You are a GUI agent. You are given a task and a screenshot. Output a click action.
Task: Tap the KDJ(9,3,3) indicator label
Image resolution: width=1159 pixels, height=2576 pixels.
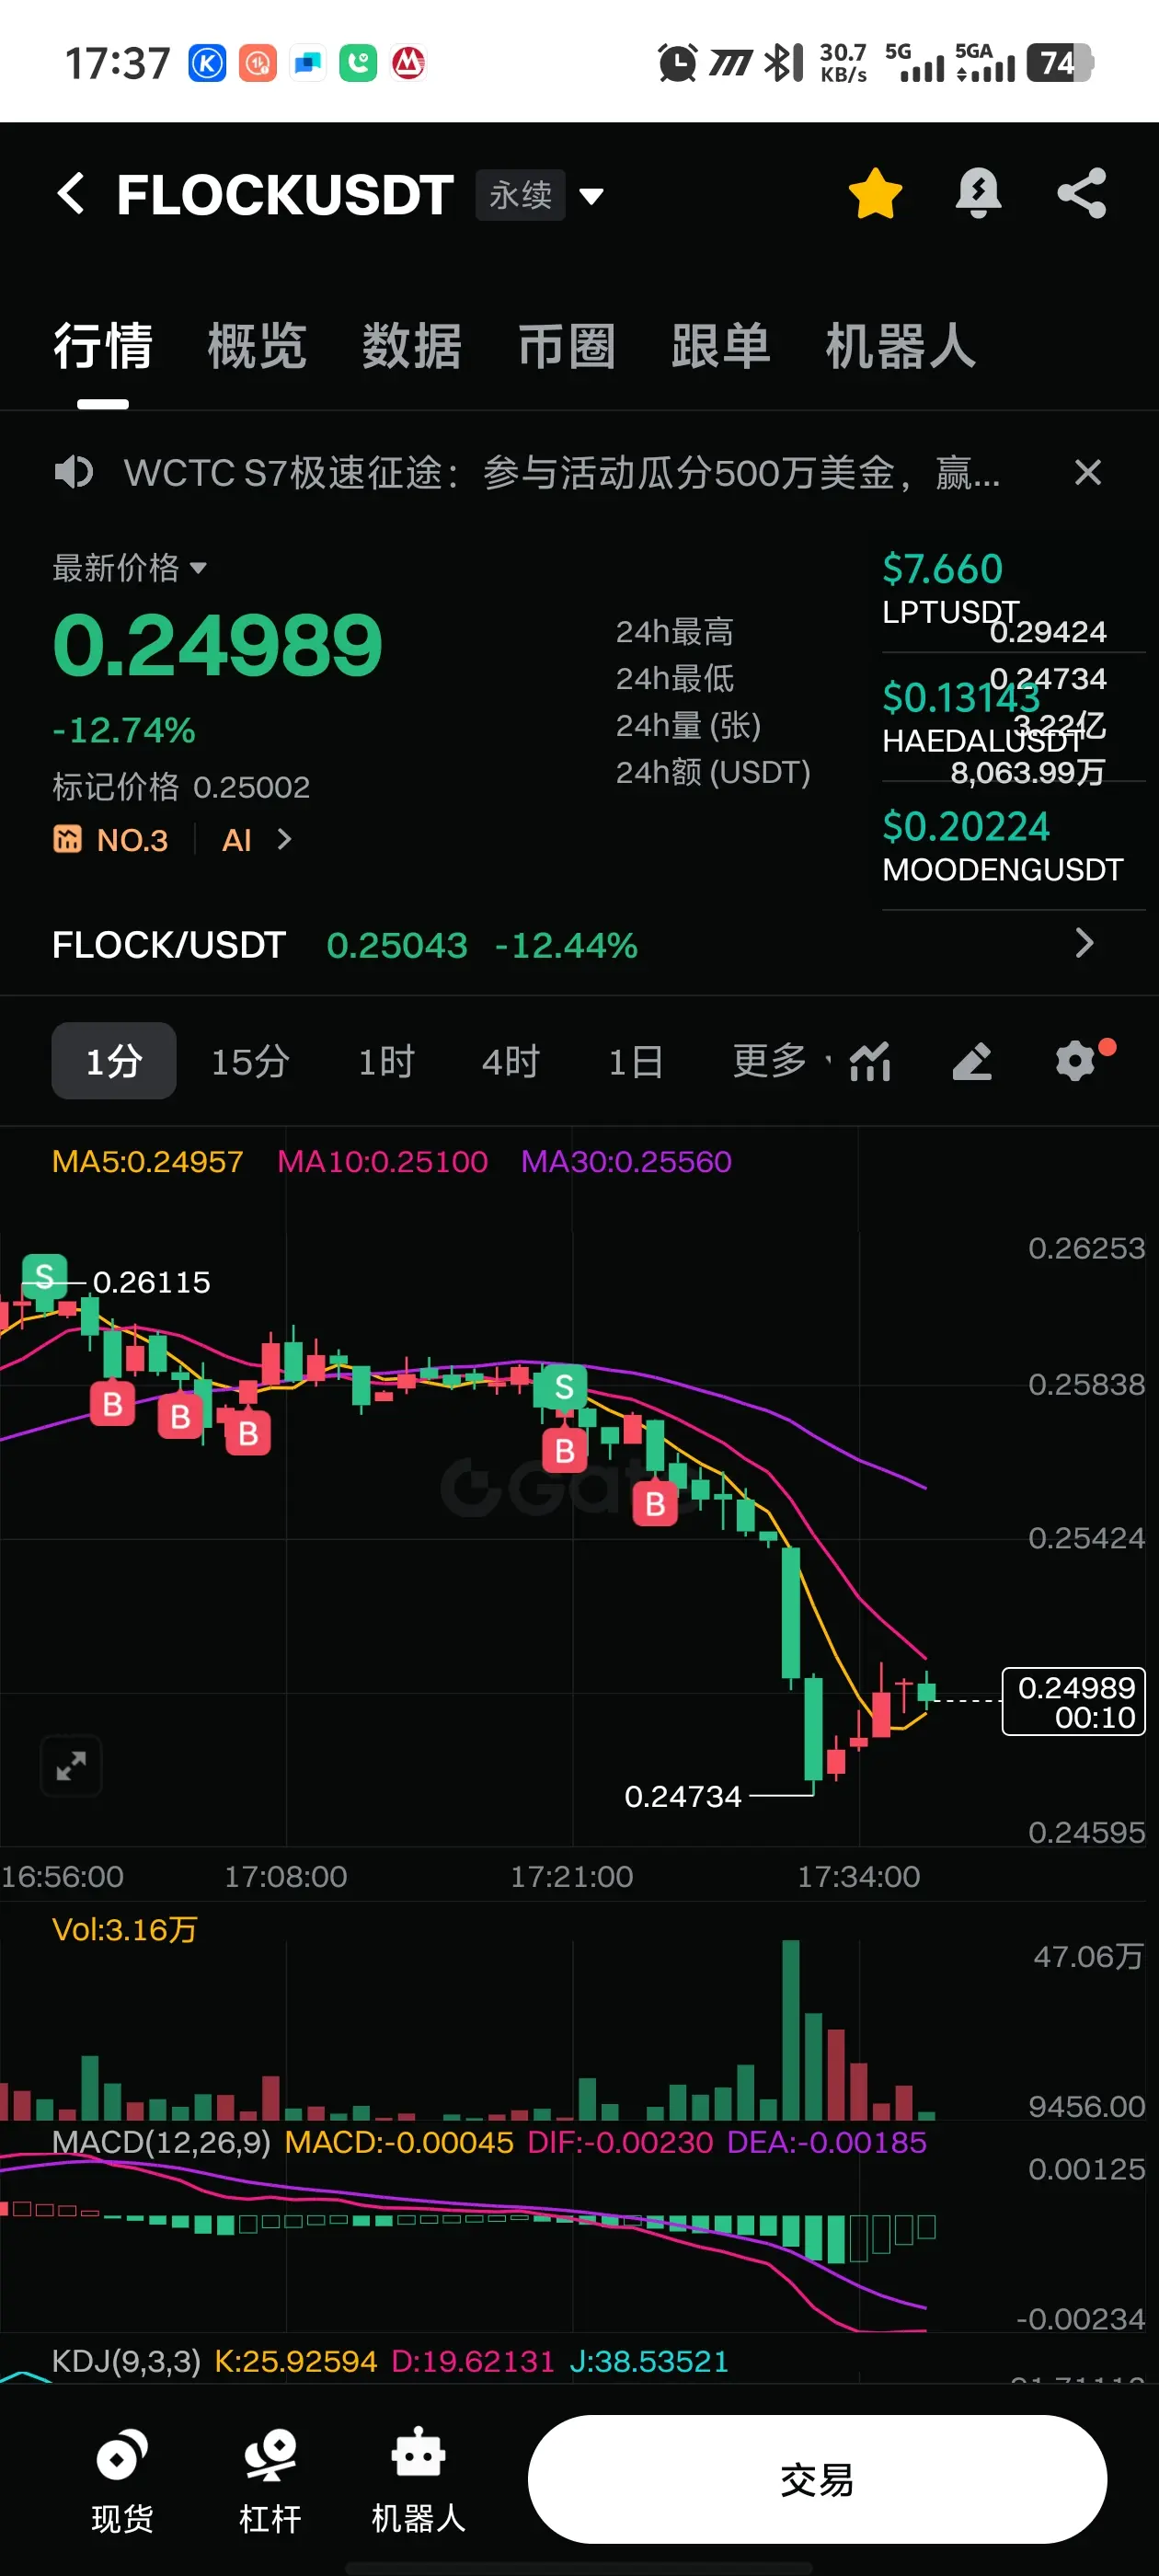[126, 2361]
